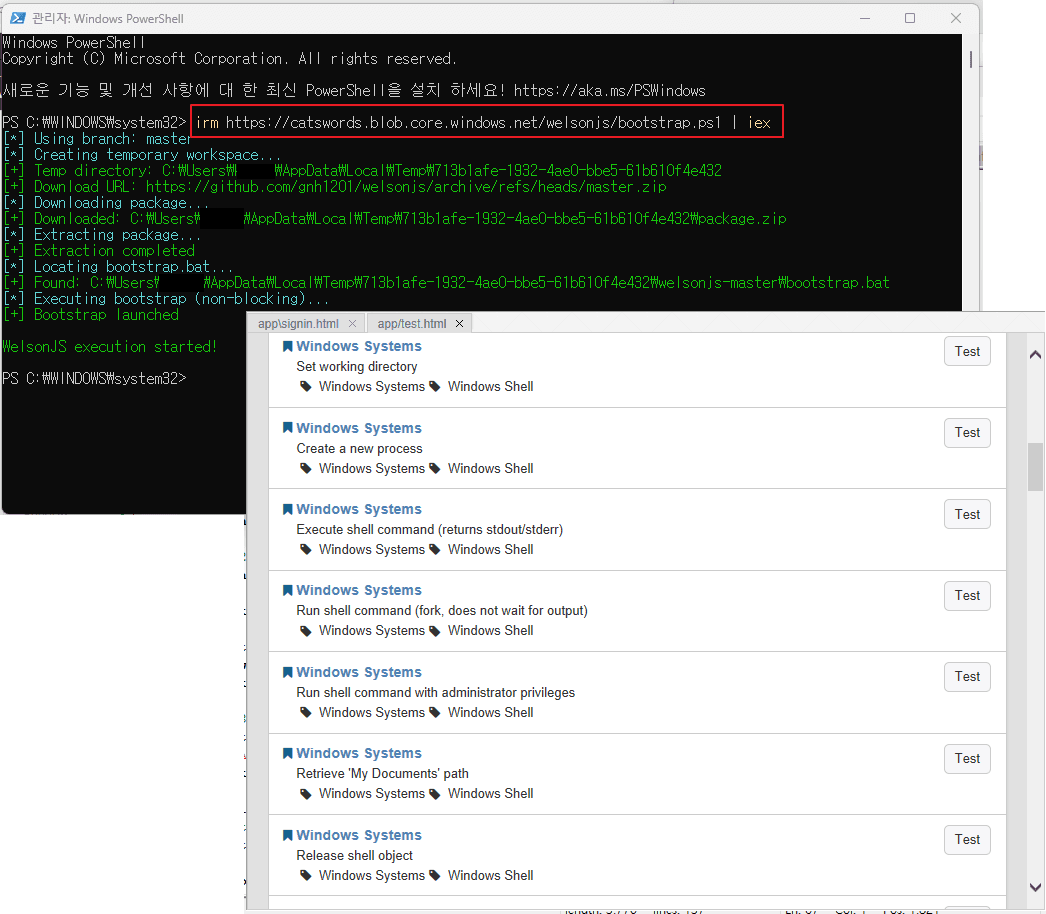Click bookmark icon beside 'Set working directory' entry

click(288, 346)
